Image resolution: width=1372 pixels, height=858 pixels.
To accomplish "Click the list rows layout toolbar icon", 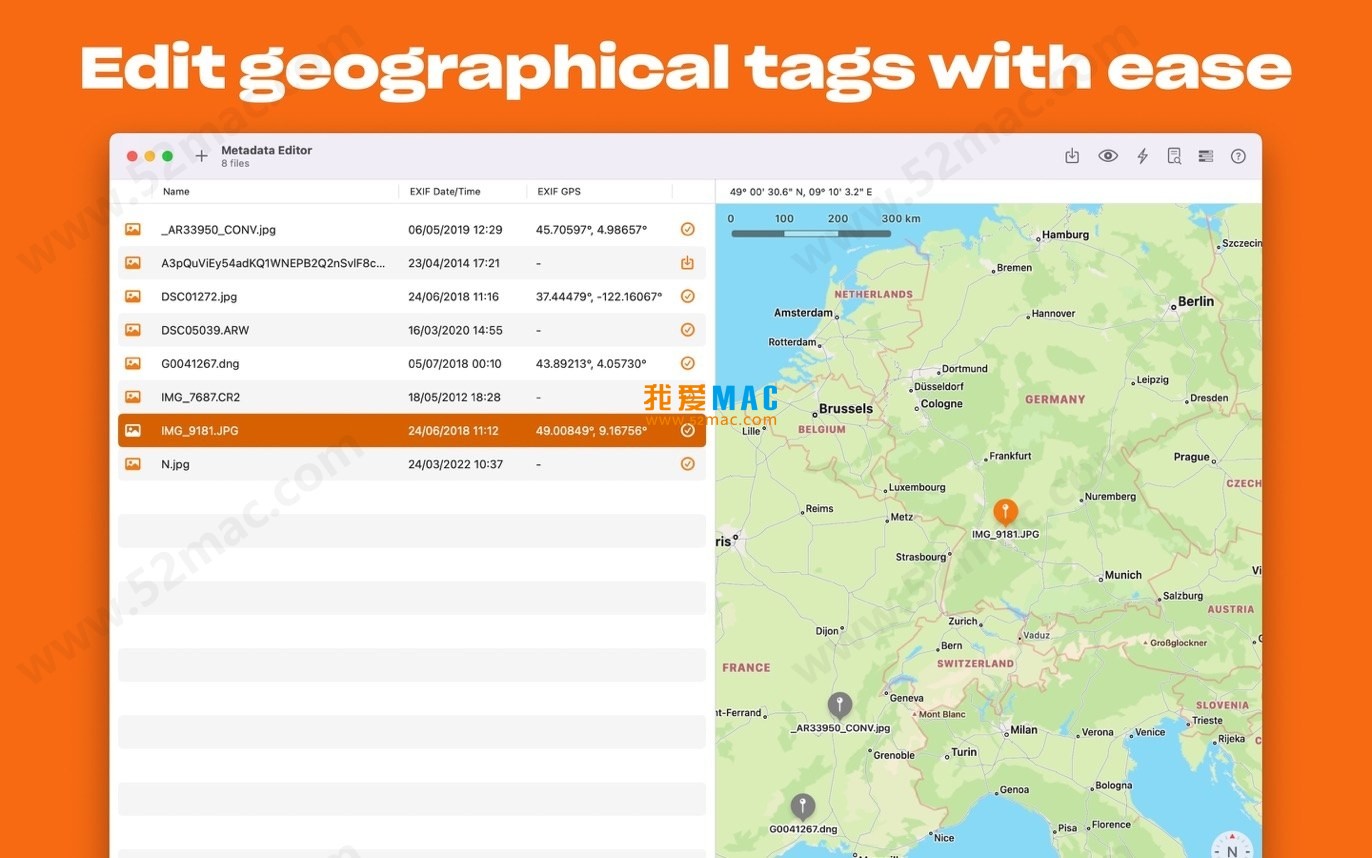I will 1206,156.
